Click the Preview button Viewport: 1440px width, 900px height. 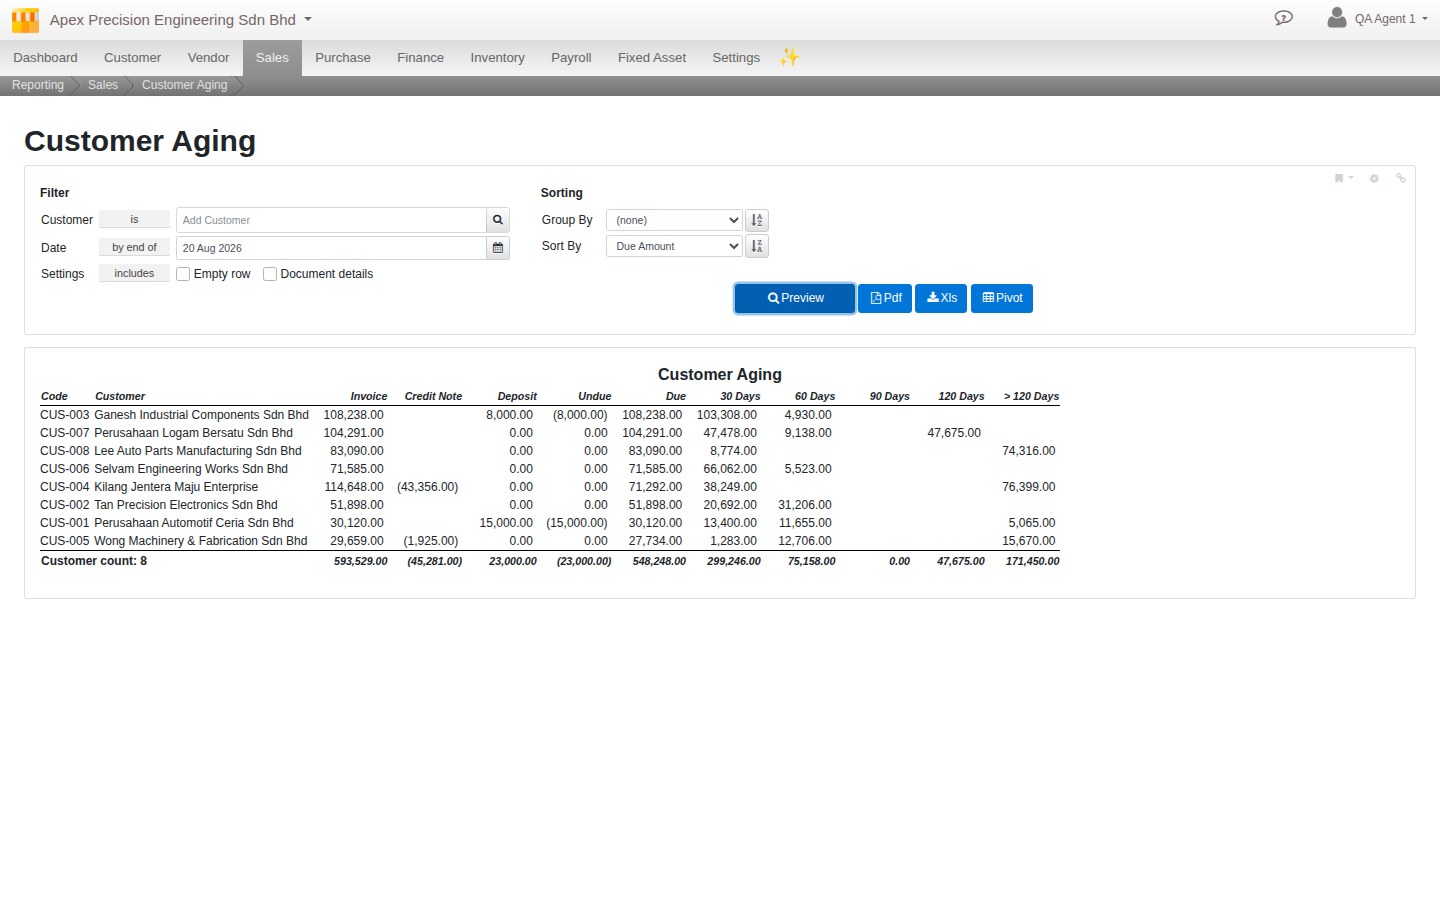point(795,298)
